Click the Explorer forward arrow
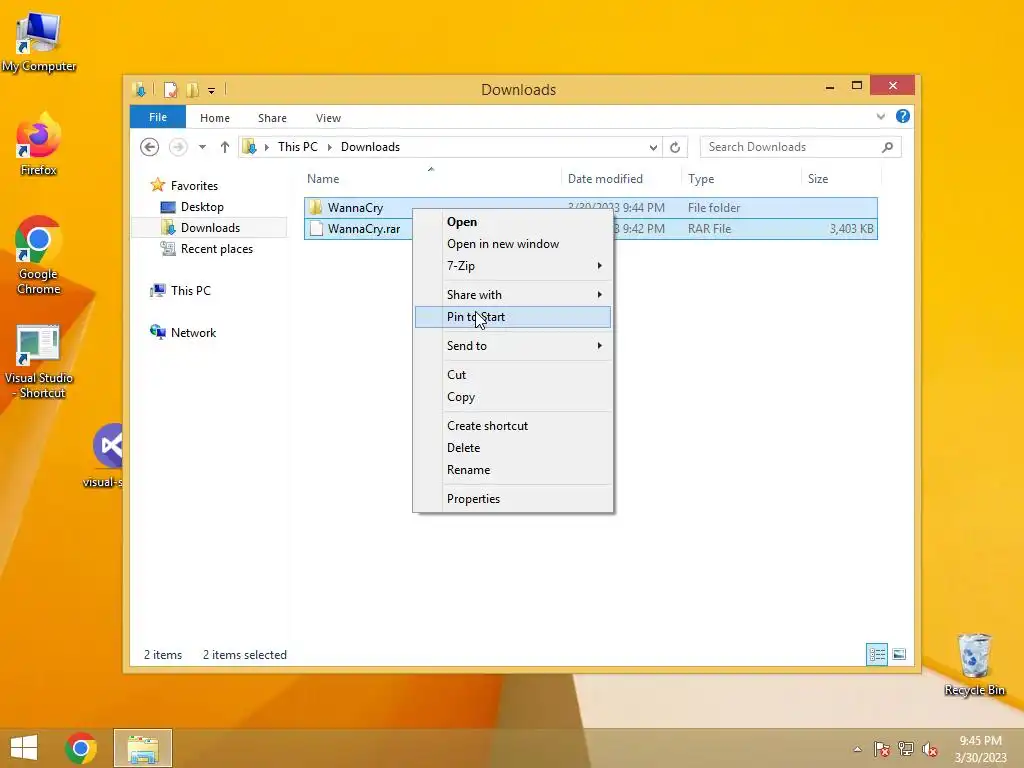The width and height of the screenshot is (1024, 768). click(178, 147)
